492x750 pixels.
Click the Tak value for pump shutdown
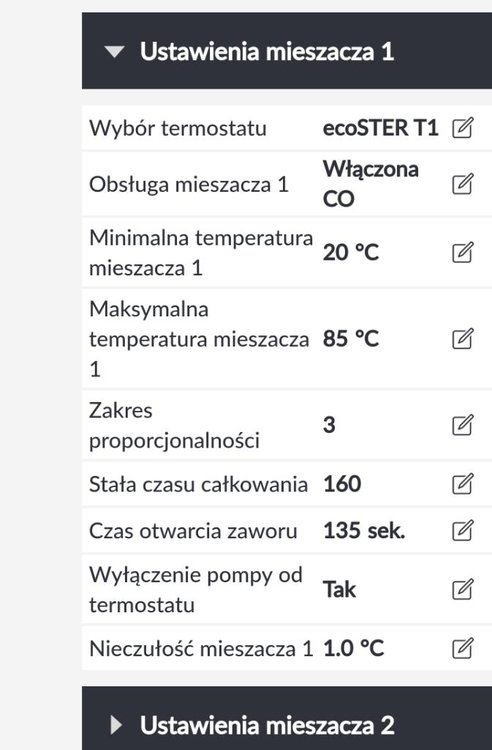(339, 589)
